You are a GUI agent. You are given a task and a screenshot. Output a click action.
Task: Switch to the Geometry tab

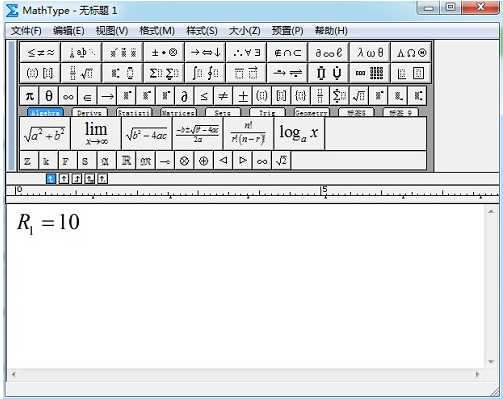(311, 112)
